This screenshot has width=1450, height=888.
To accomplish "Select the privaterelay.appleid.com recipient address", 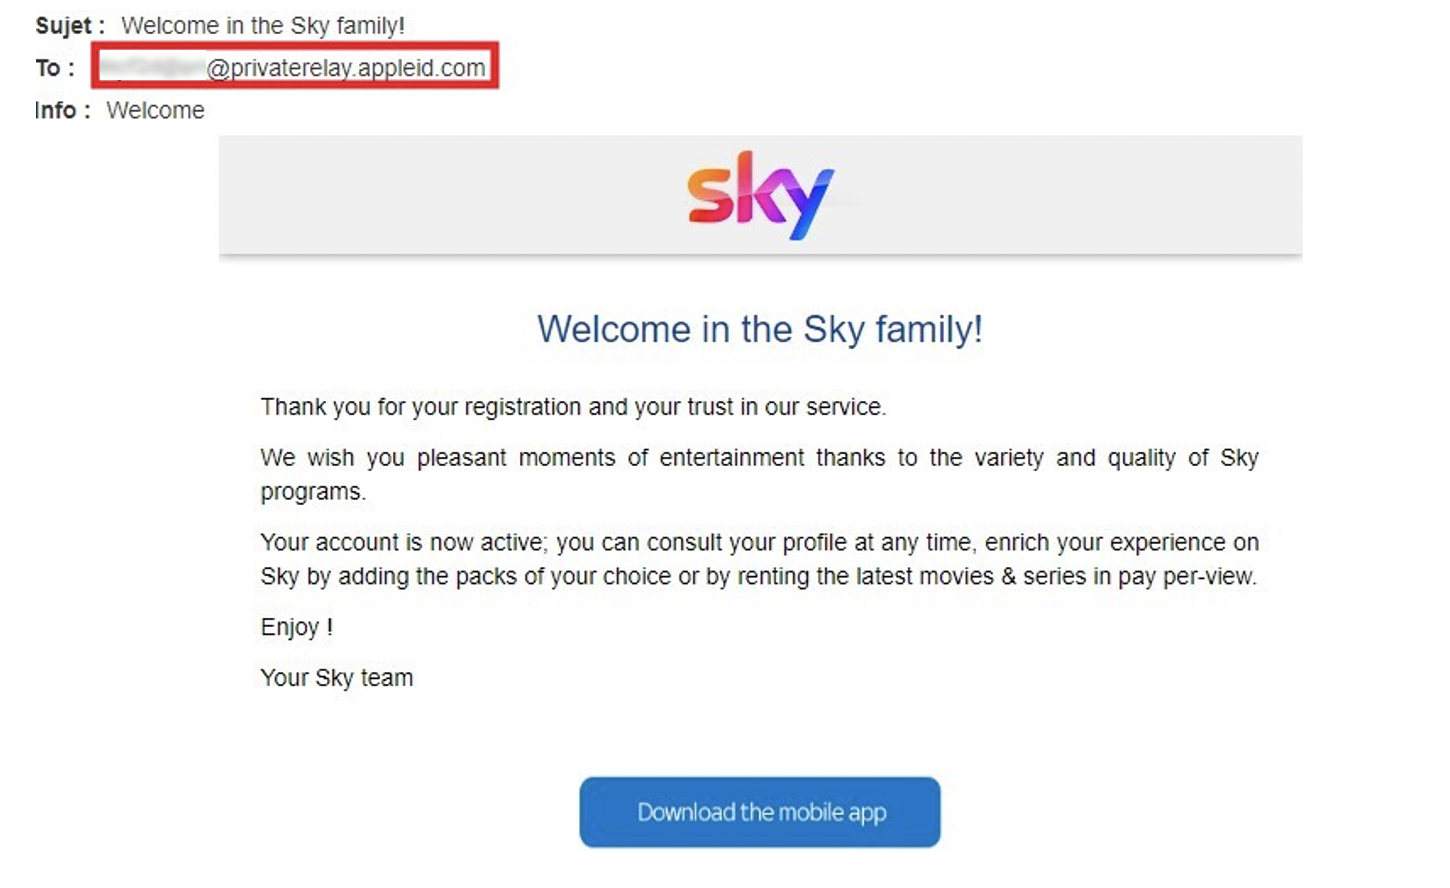I will 346,68.
